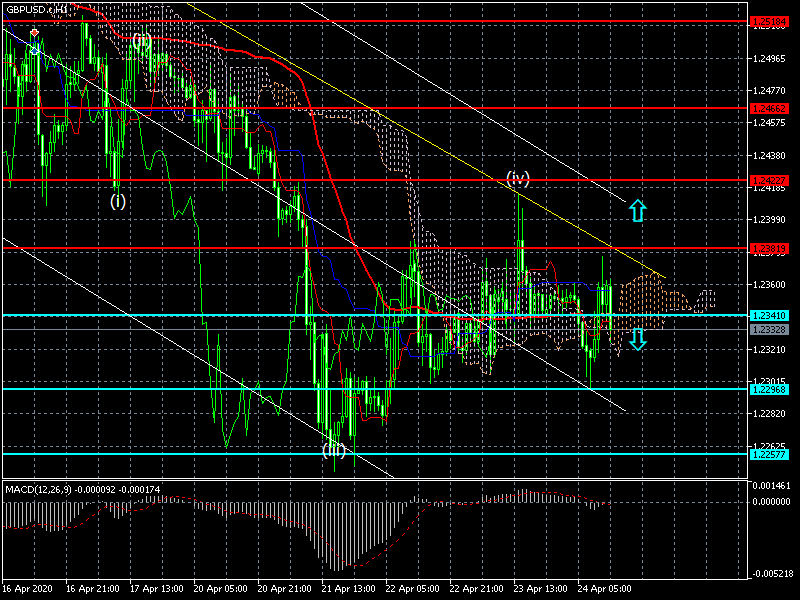Click the GBPUSD.c,H1 symbol label
The width and height of the screenshot is (800, 600).
(36, 10)
